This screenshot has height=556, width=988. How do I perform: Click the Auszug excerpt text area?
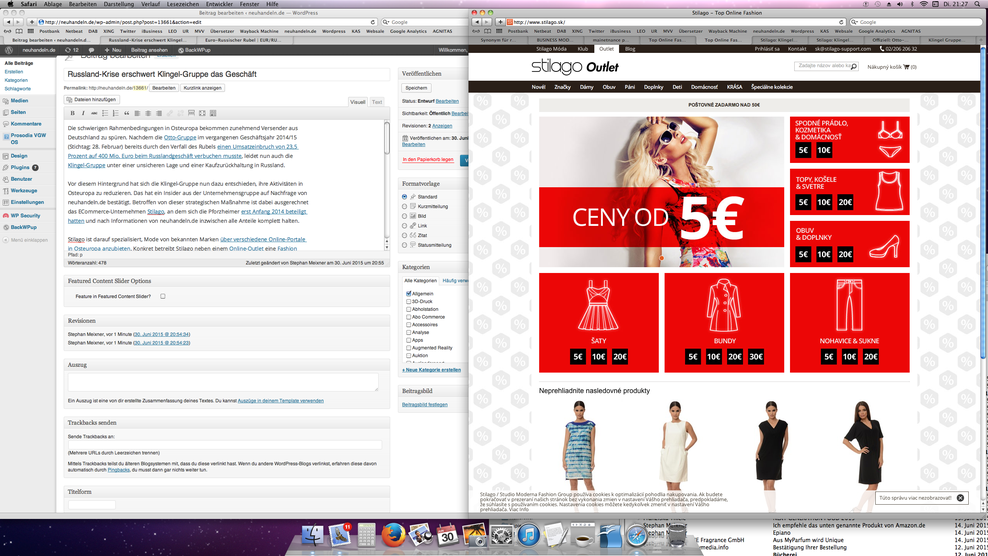tap(223, 381)
